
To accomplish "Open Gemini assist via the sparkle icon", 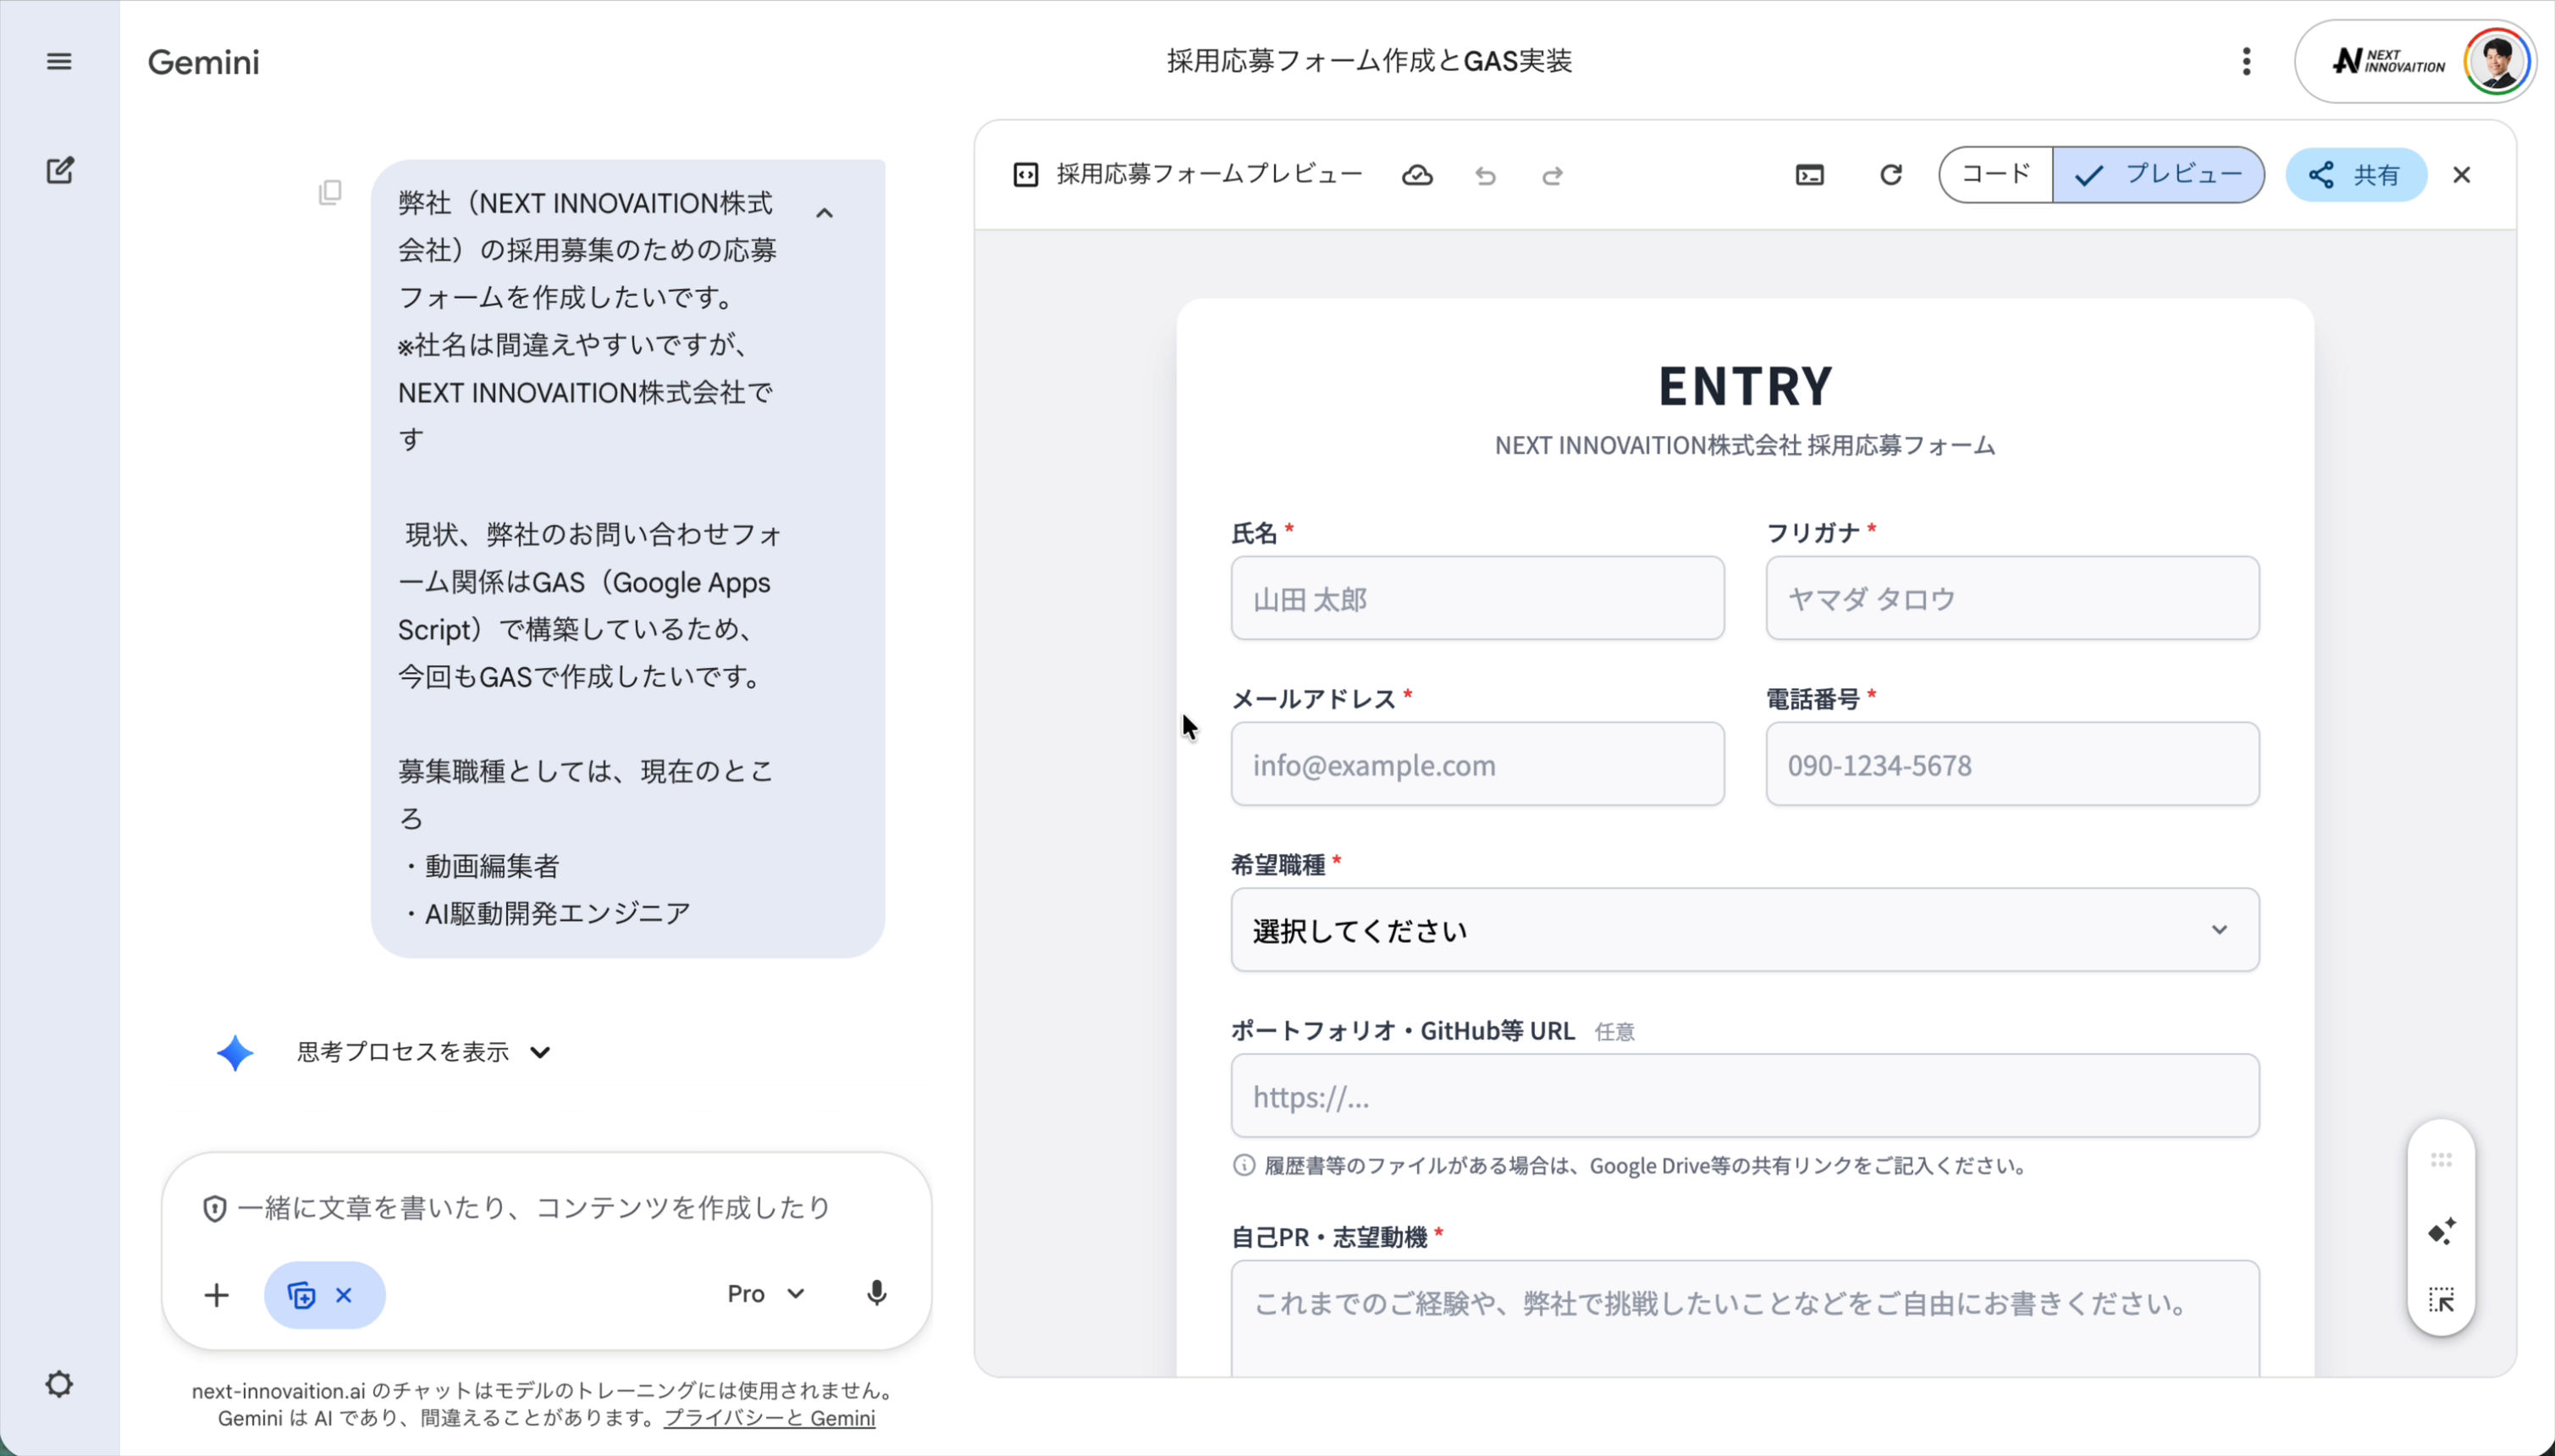I will pos(2440,1232).
